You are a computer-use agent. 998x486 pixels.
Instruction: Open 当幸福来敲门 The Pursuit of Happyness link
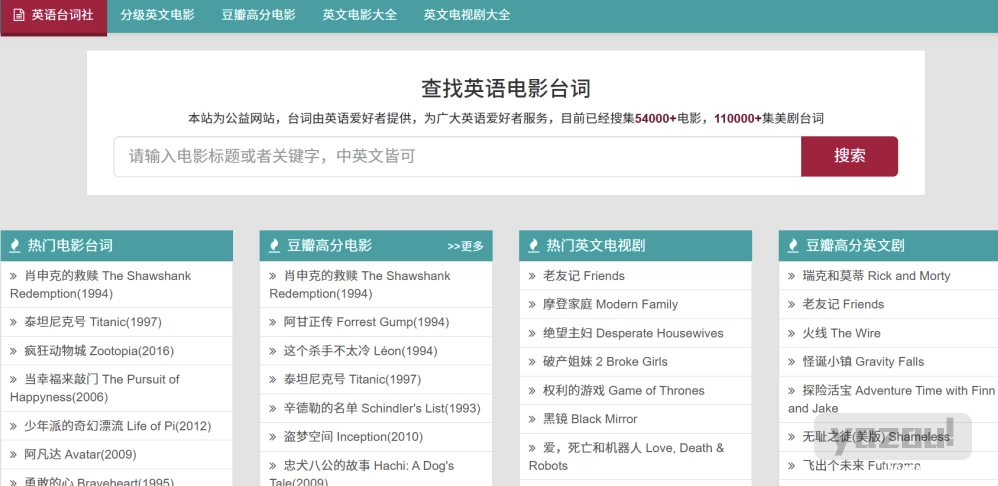point(94,388)
